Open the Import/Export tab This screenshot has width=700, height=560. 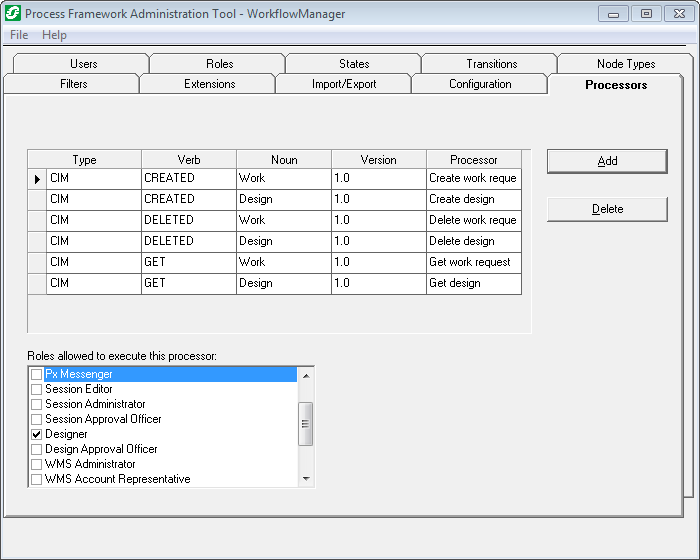pos(344,84)
